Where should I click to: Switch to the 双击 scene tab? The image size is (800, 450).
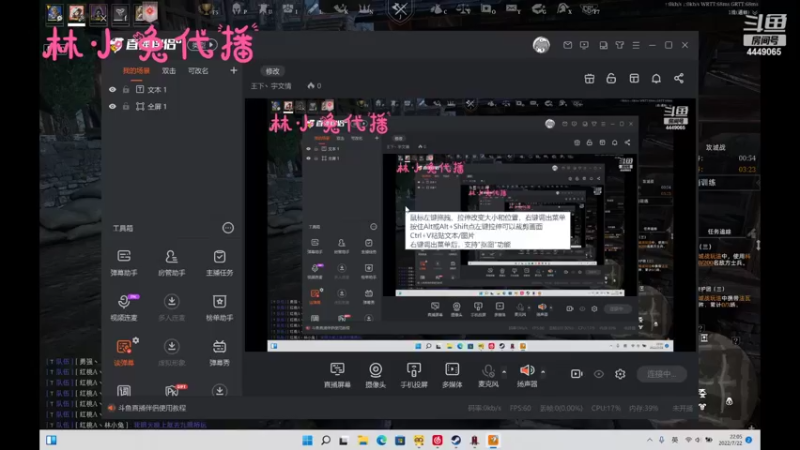[169, 71]
